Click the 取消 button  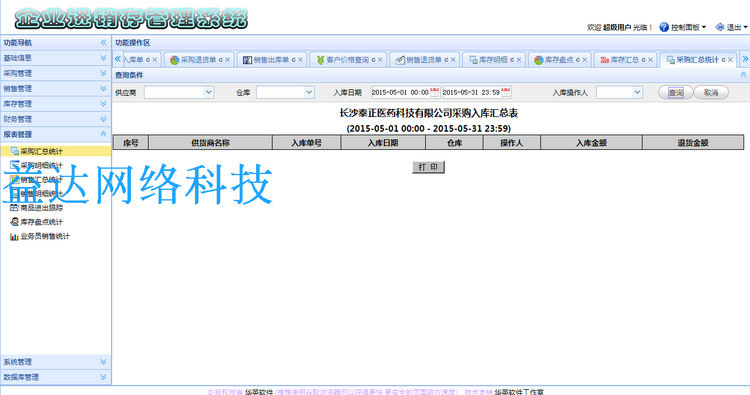point(711,93)
